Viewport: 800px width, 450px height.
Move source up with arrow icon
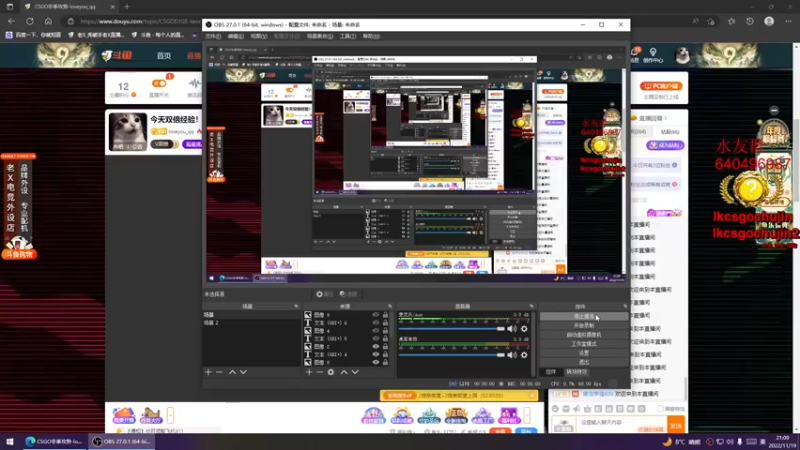tap(344, 372)
